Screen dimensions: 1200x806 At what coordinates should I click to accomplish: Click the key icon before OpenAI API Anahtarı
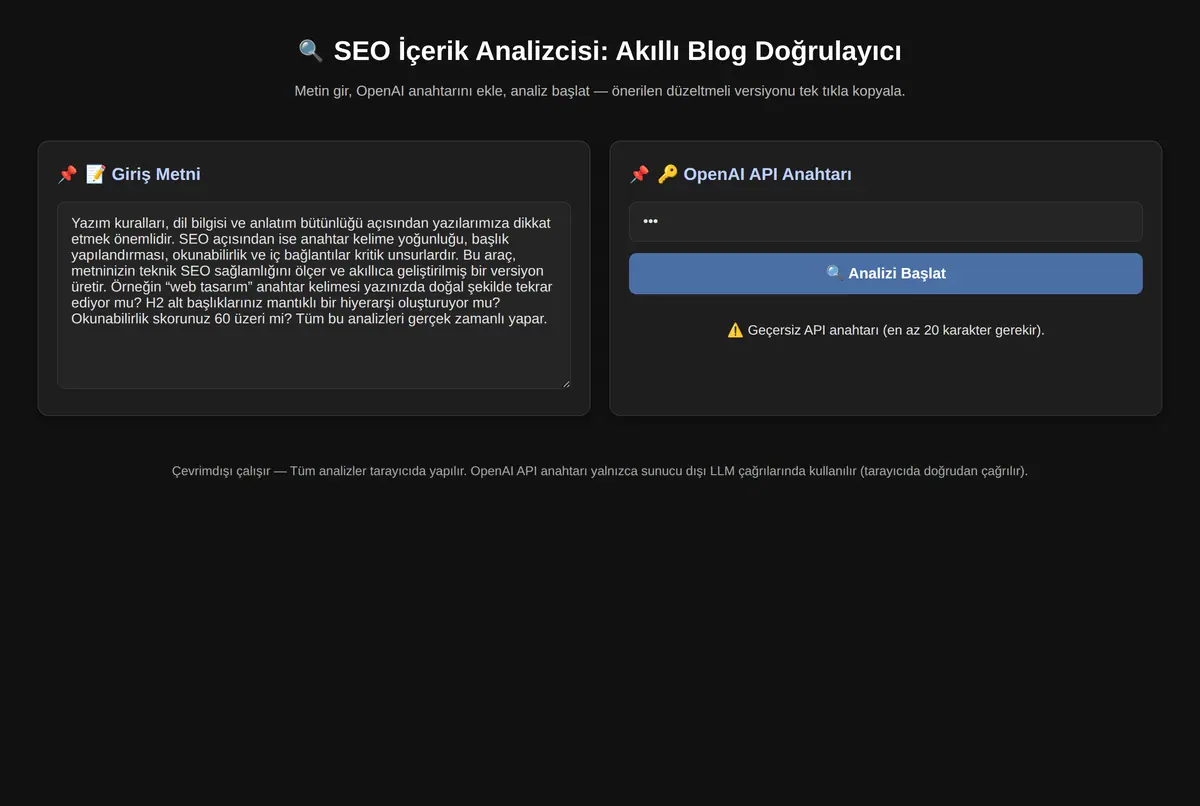click(x=668, y=174)
